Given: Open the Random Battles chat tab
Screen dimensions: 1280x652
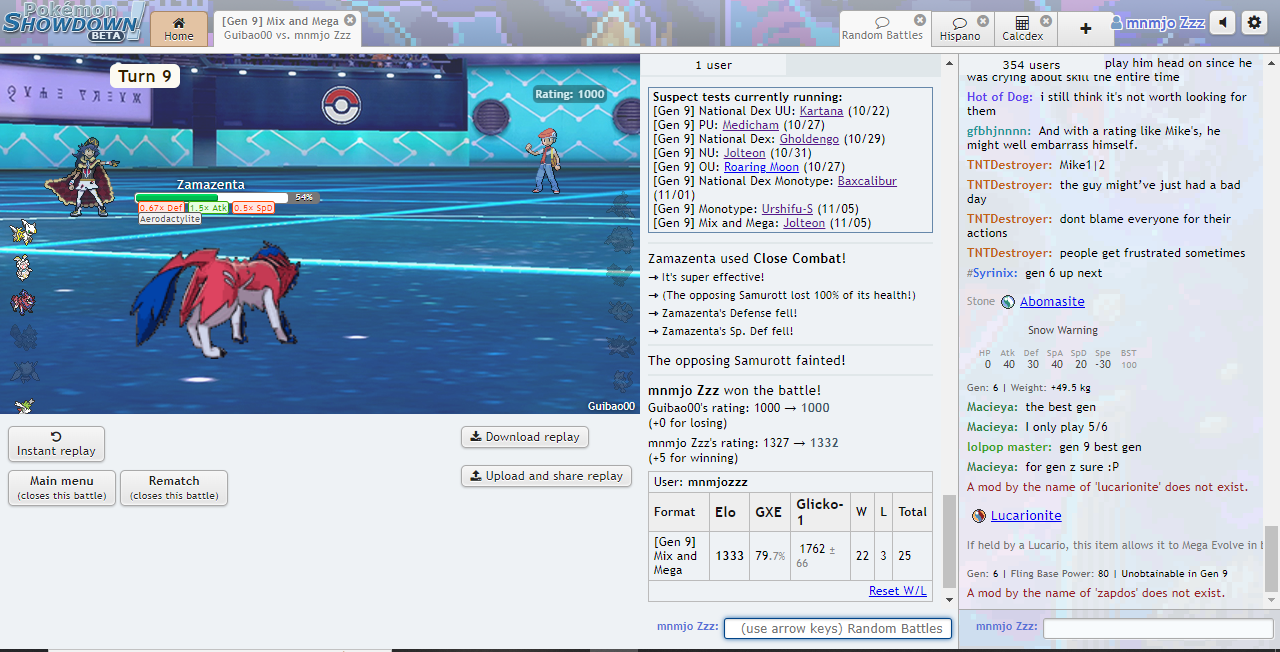Looking at the screenshot, I should (882, 29).
